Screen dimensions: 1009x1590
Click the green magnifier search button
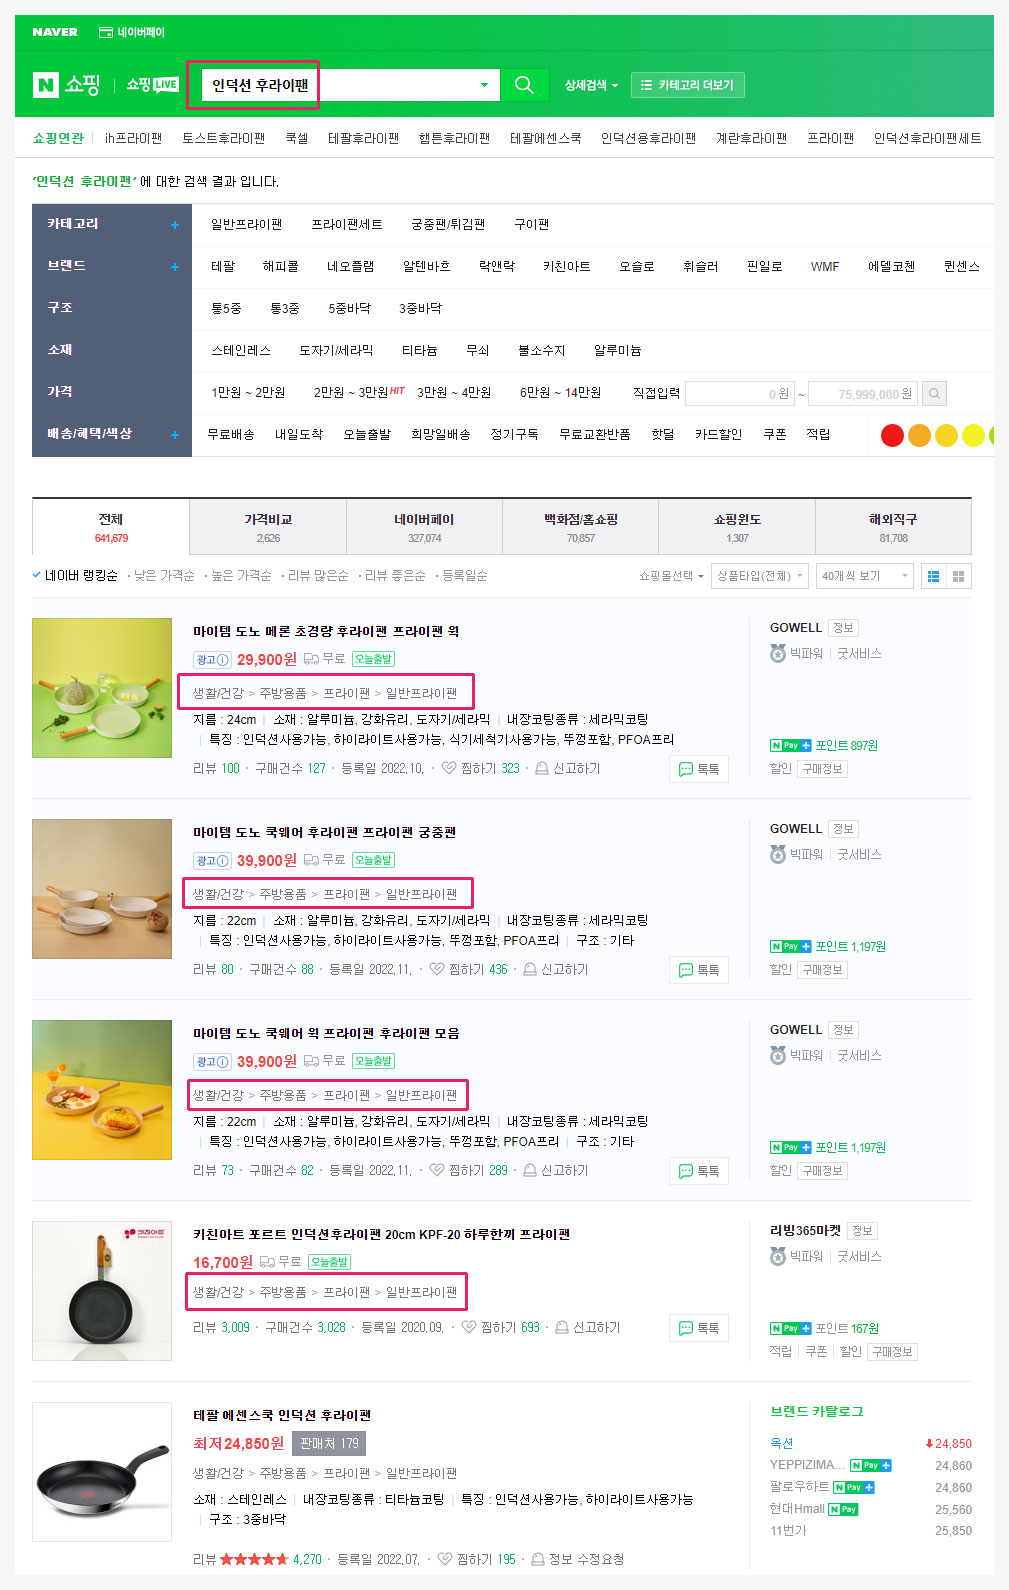coord(524,85)
